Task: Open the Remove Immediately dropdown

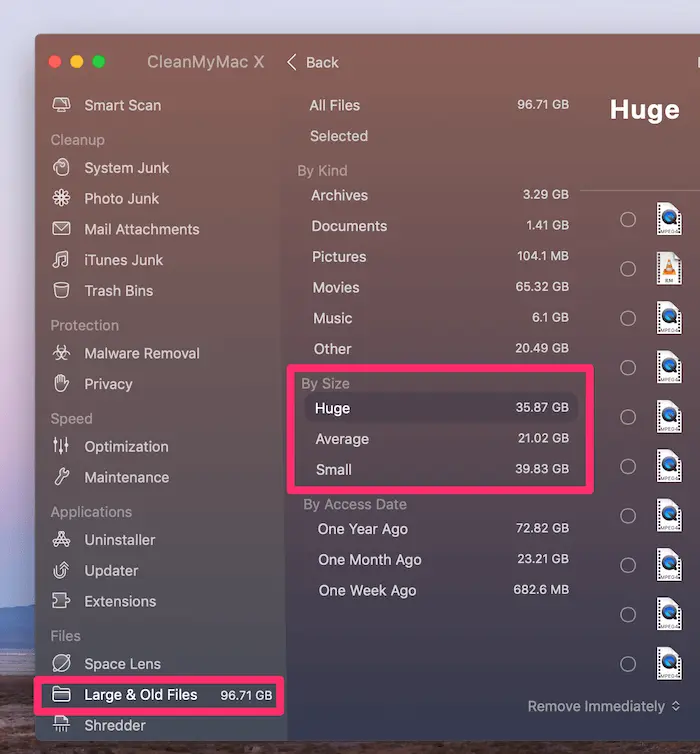Action: 603,706
